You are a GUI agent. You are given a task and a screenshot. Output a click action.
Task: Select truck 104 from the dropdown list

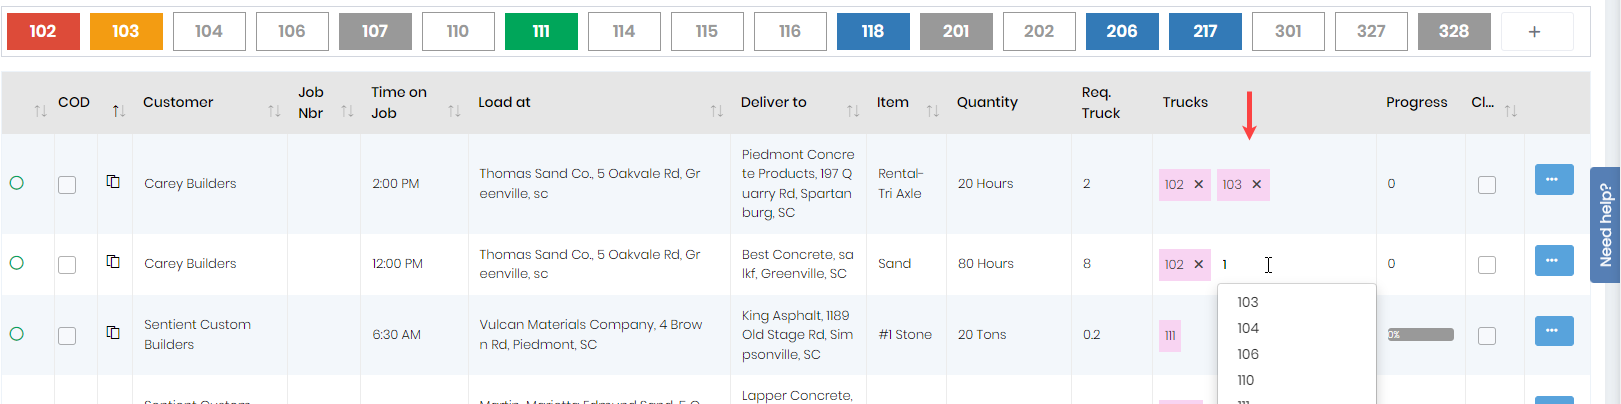pyautogui.click(x=1248, y=328)
